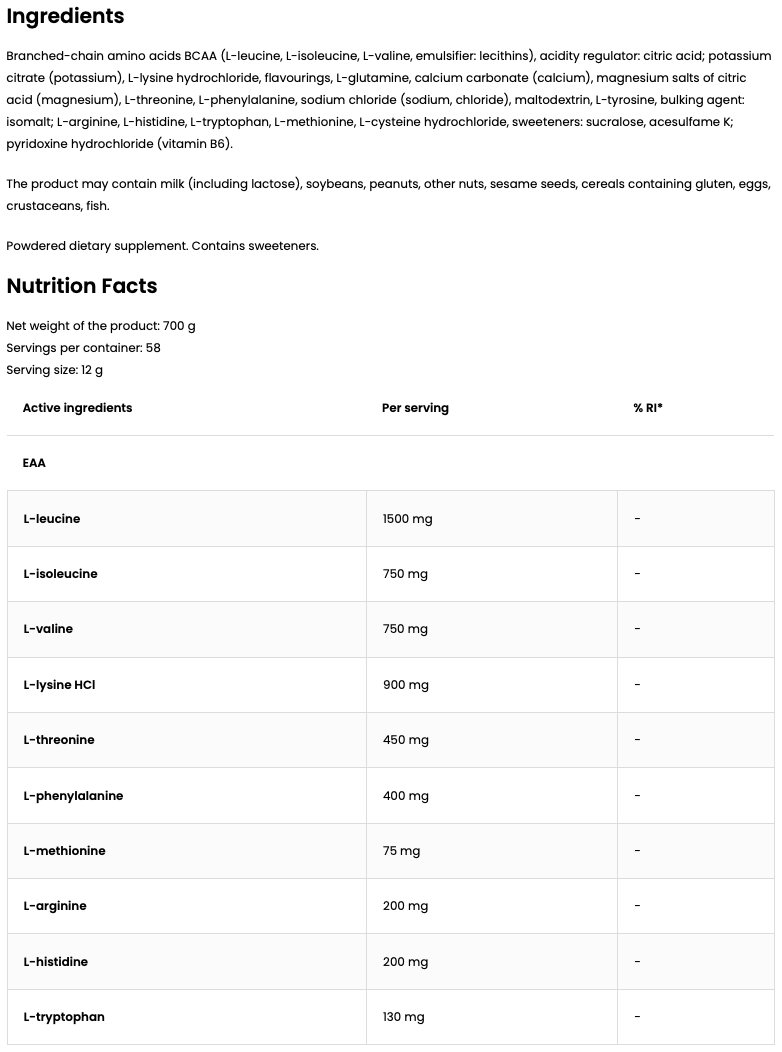Click the L-valine row label
Screen dimensions: 782x1052
(48, 629)
